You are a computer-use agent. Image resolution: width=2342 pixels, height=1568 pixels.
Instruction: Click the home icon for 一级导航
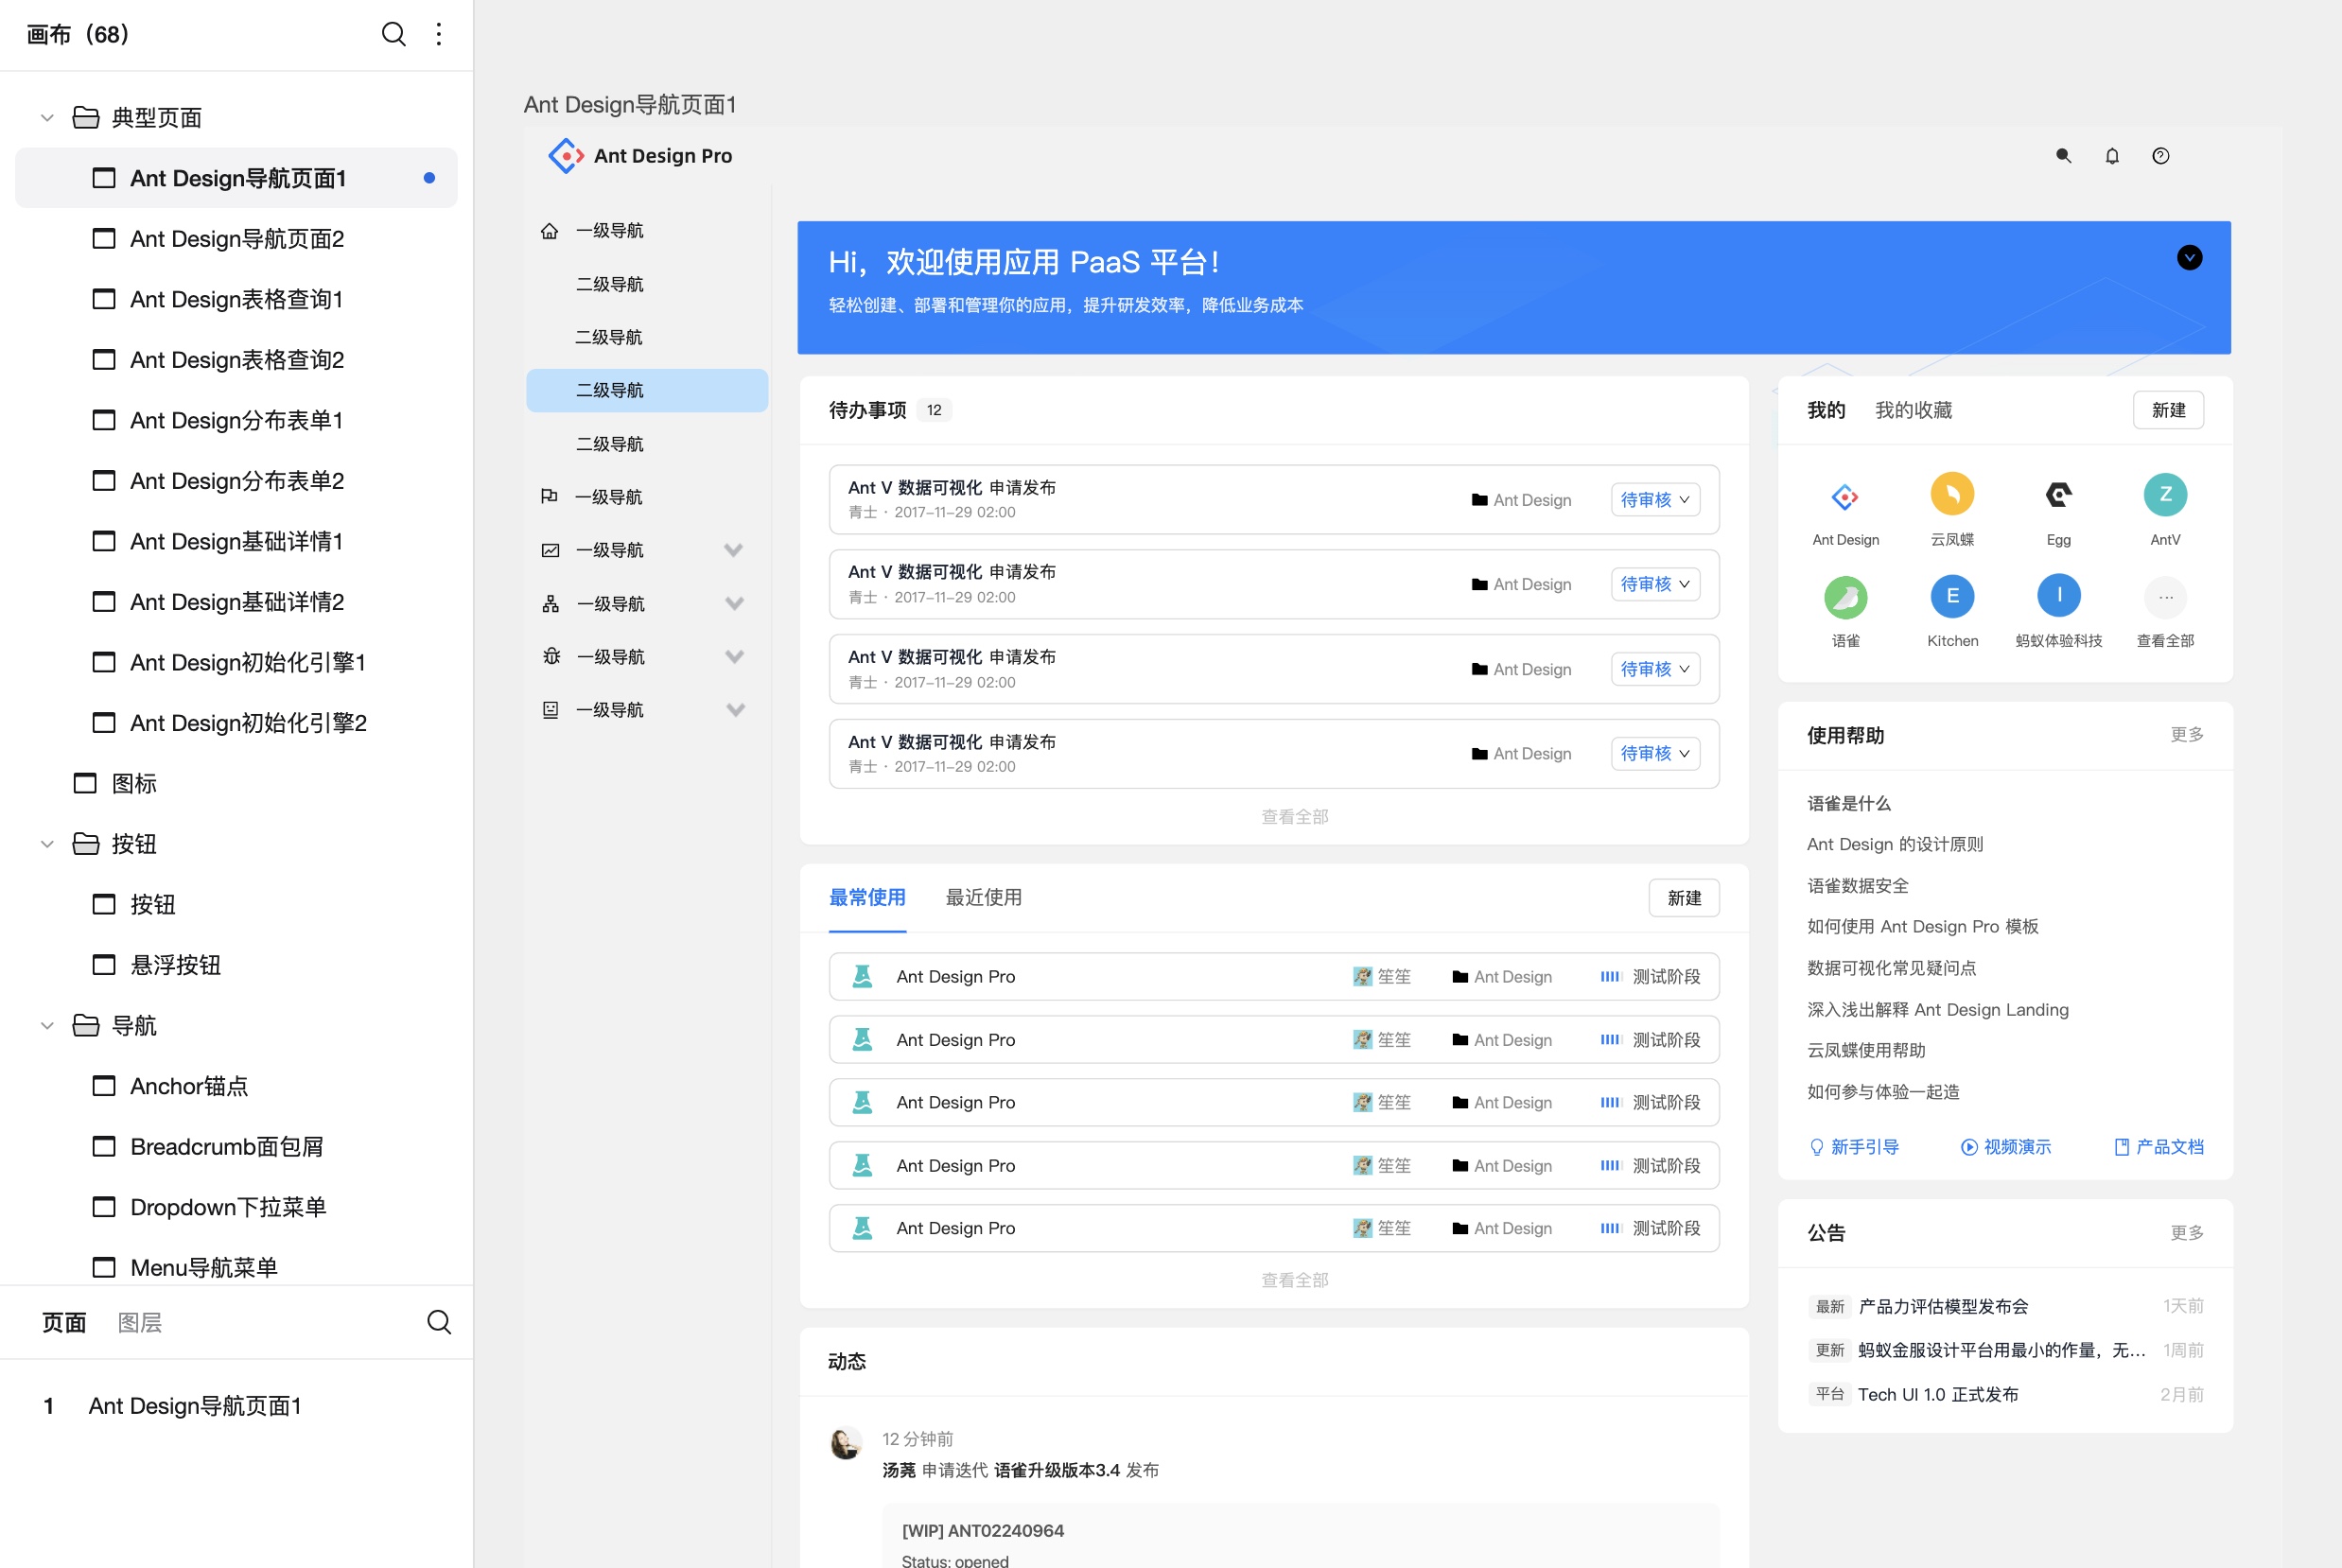[x=549, y=231]
